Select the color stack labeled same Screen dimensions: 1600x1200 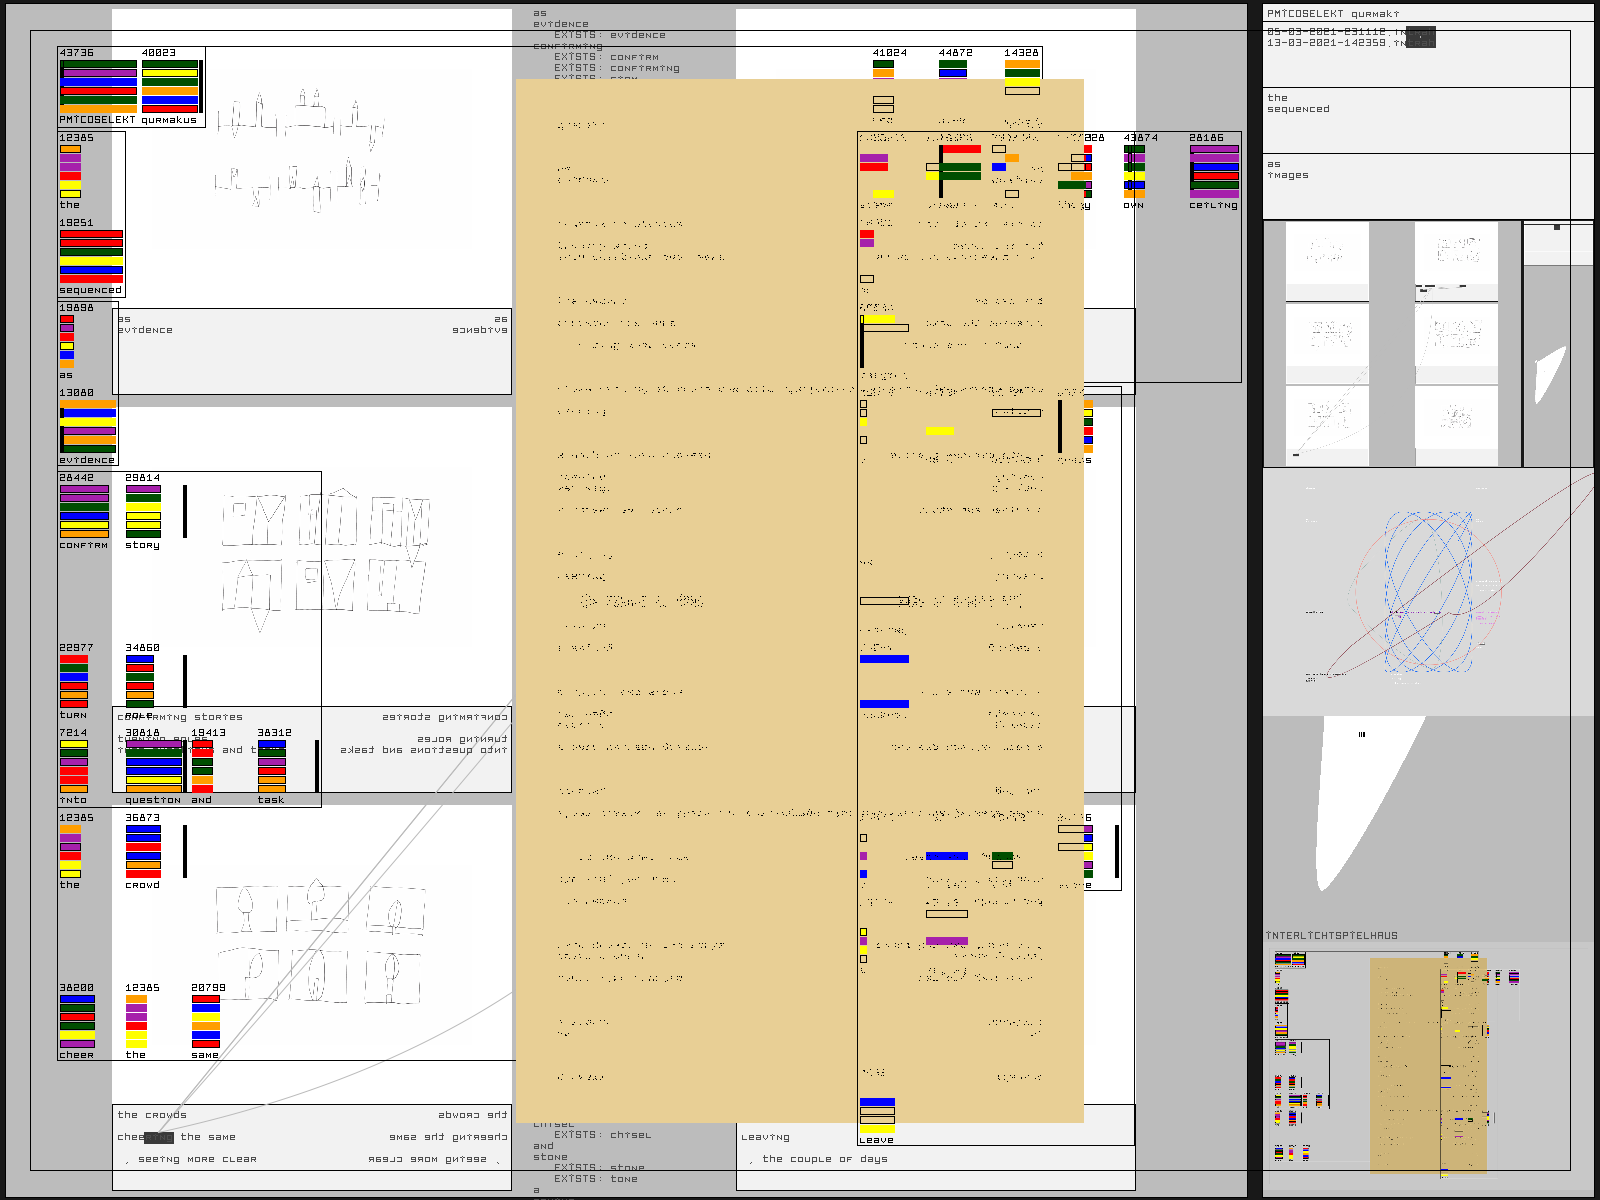click(x=205, y=1021)
